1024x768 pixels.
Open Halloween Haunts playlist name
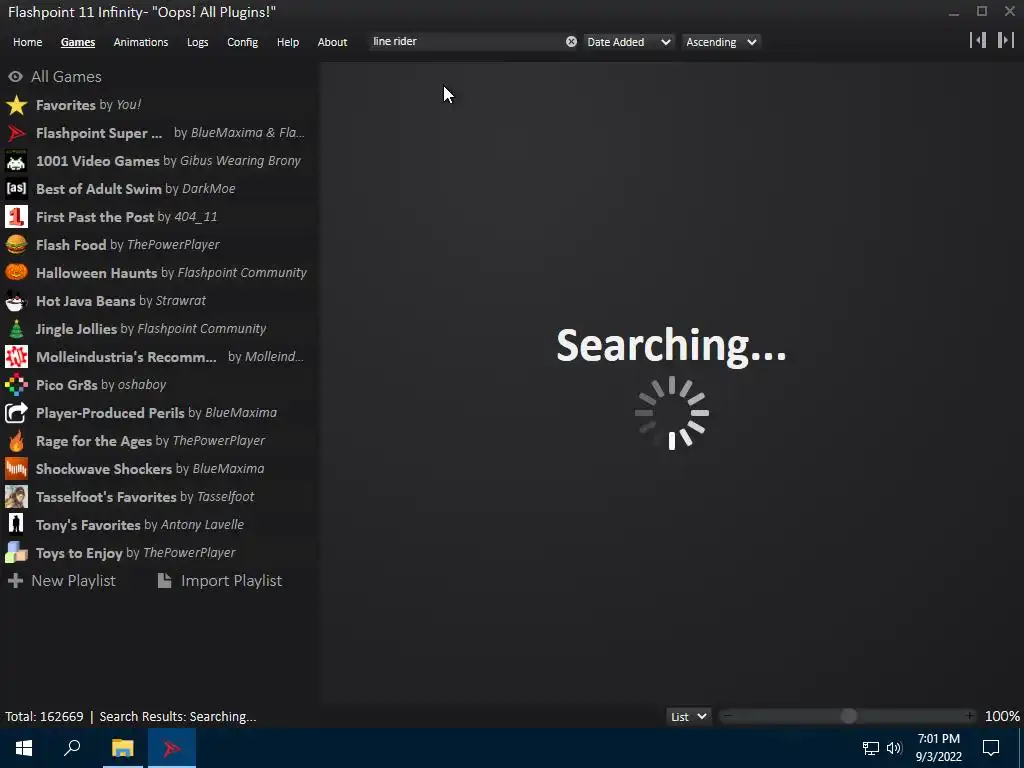tap(96, 273)
